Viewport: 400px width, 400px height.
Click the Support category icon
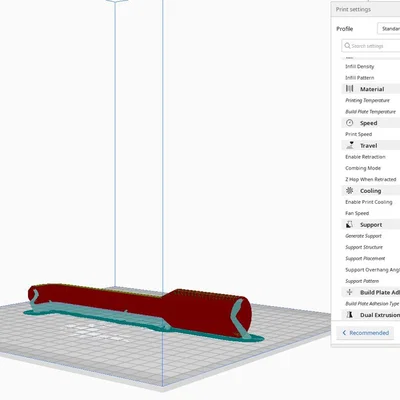point(349,224)
